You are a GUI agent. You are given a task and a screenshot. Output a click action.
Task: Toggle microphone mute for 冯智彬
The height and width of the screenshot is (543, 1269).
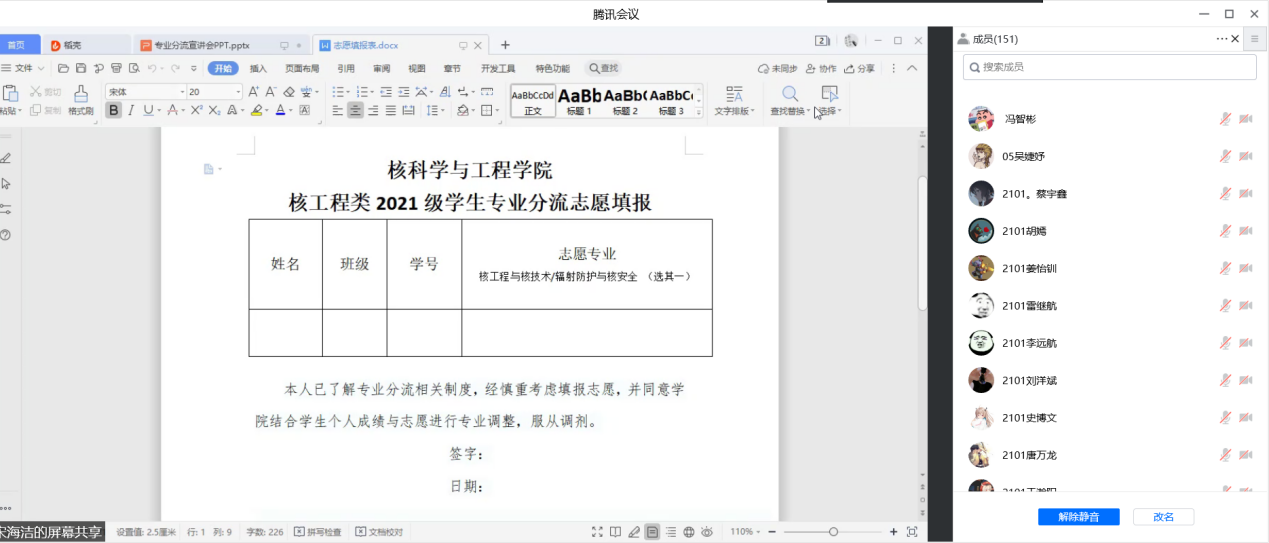click(1225, 119)
